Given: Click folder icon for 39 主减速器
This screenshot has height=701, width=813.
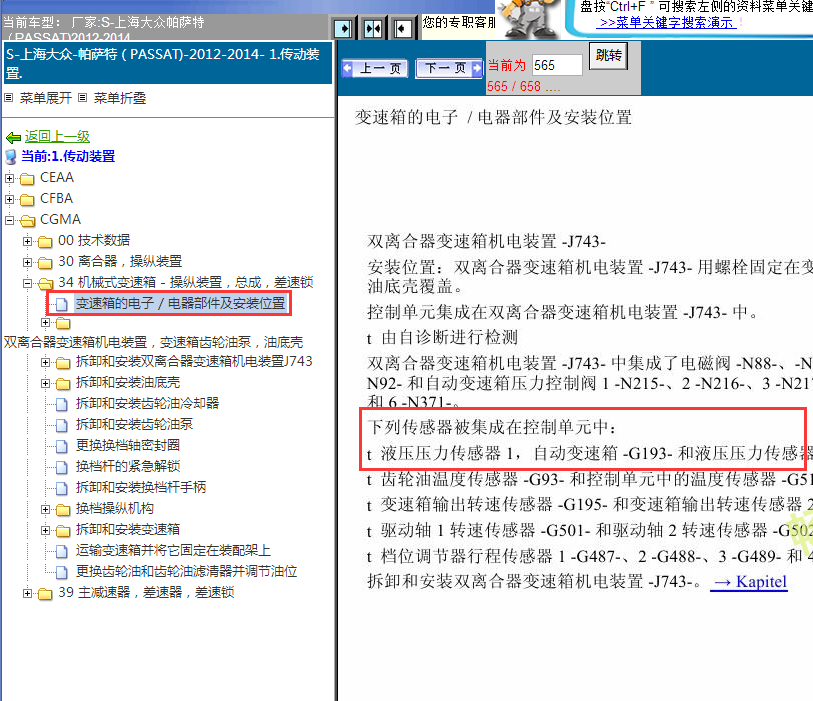Looking at the screenshot, I should click(45, 594).
